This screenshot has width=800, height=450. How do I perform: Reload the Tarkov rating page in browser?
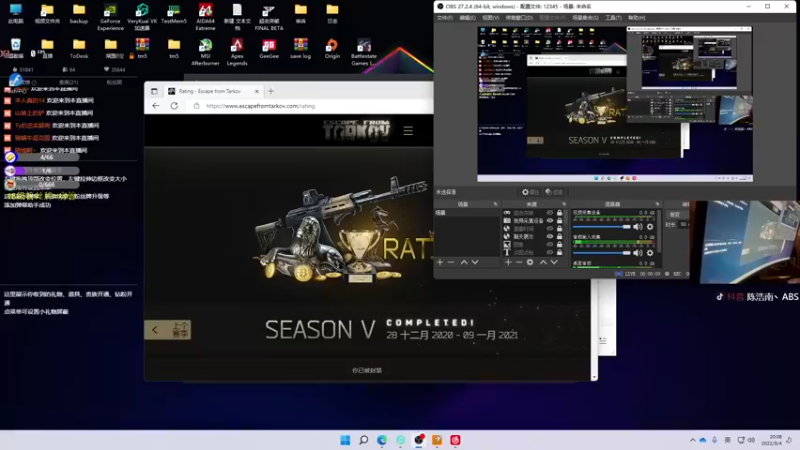click(x=174, y=106)
